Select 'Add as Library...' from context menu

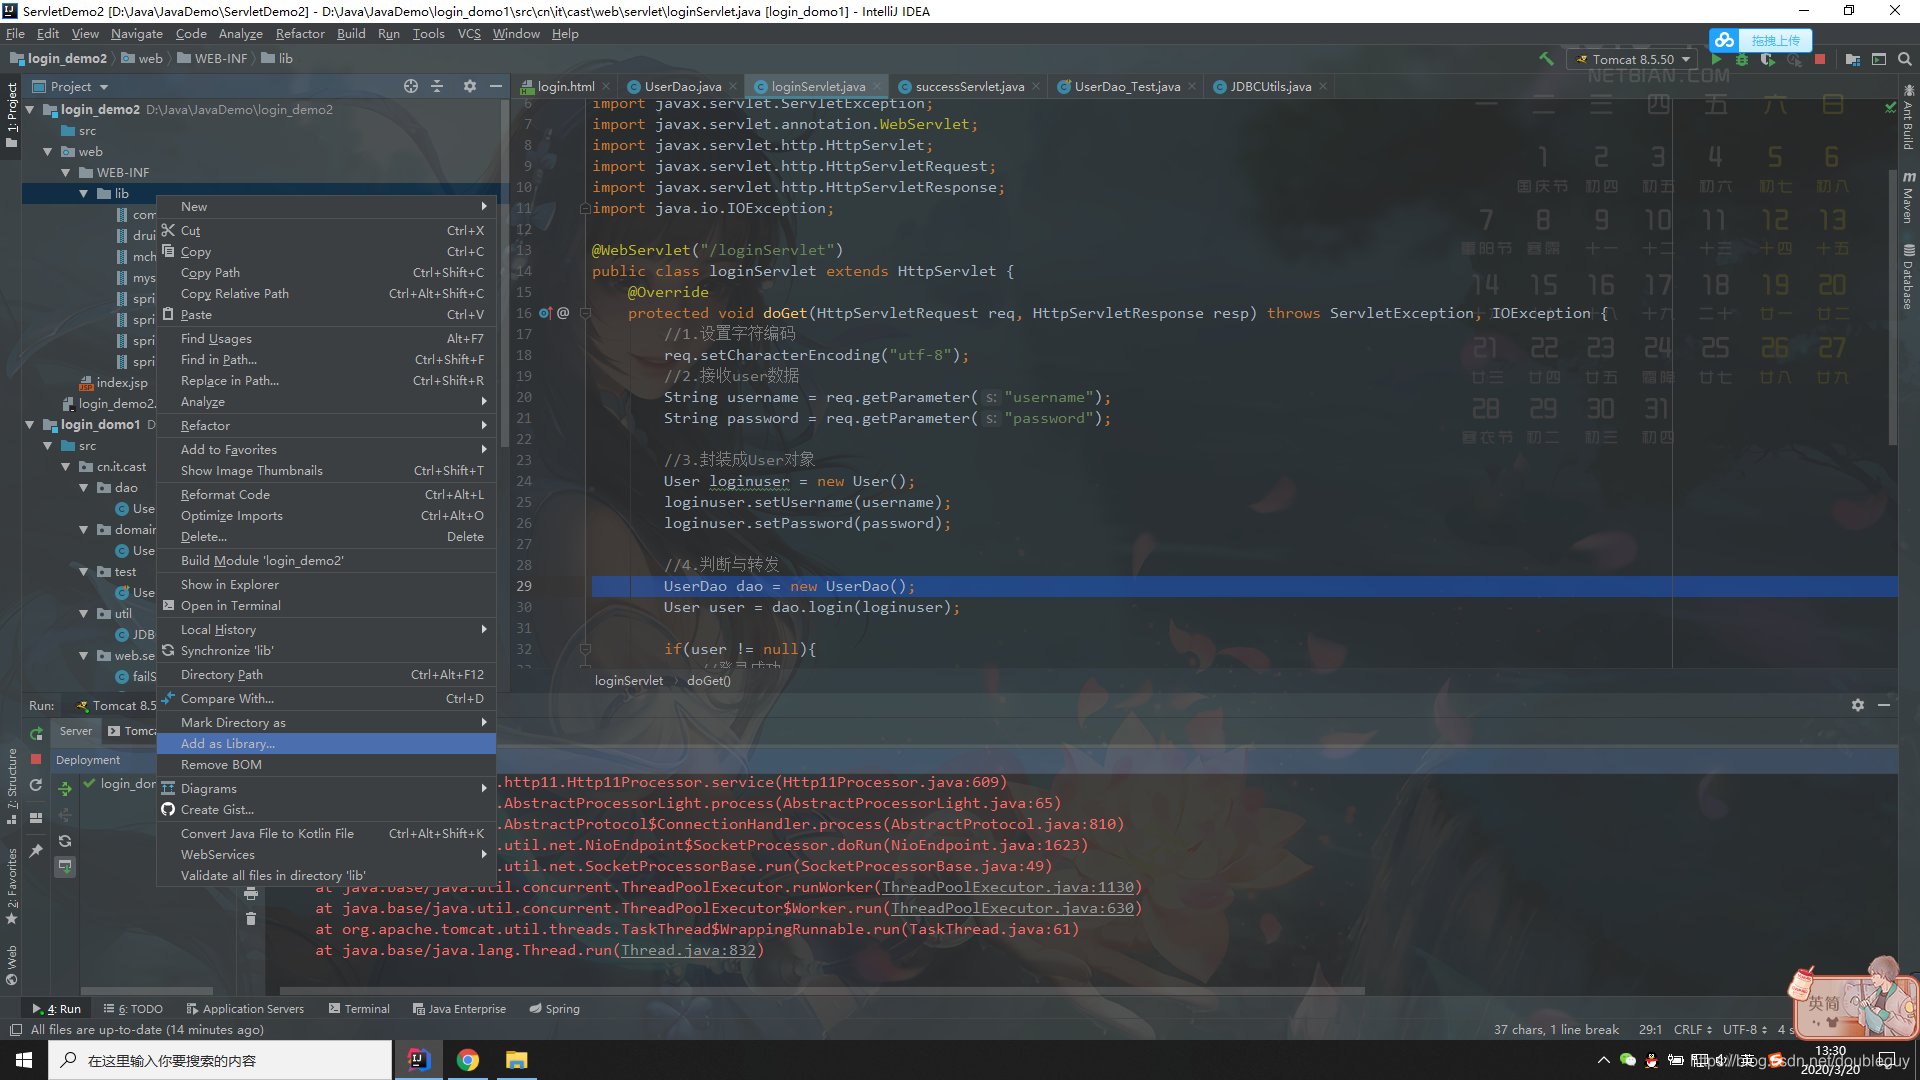click(228, 744)
